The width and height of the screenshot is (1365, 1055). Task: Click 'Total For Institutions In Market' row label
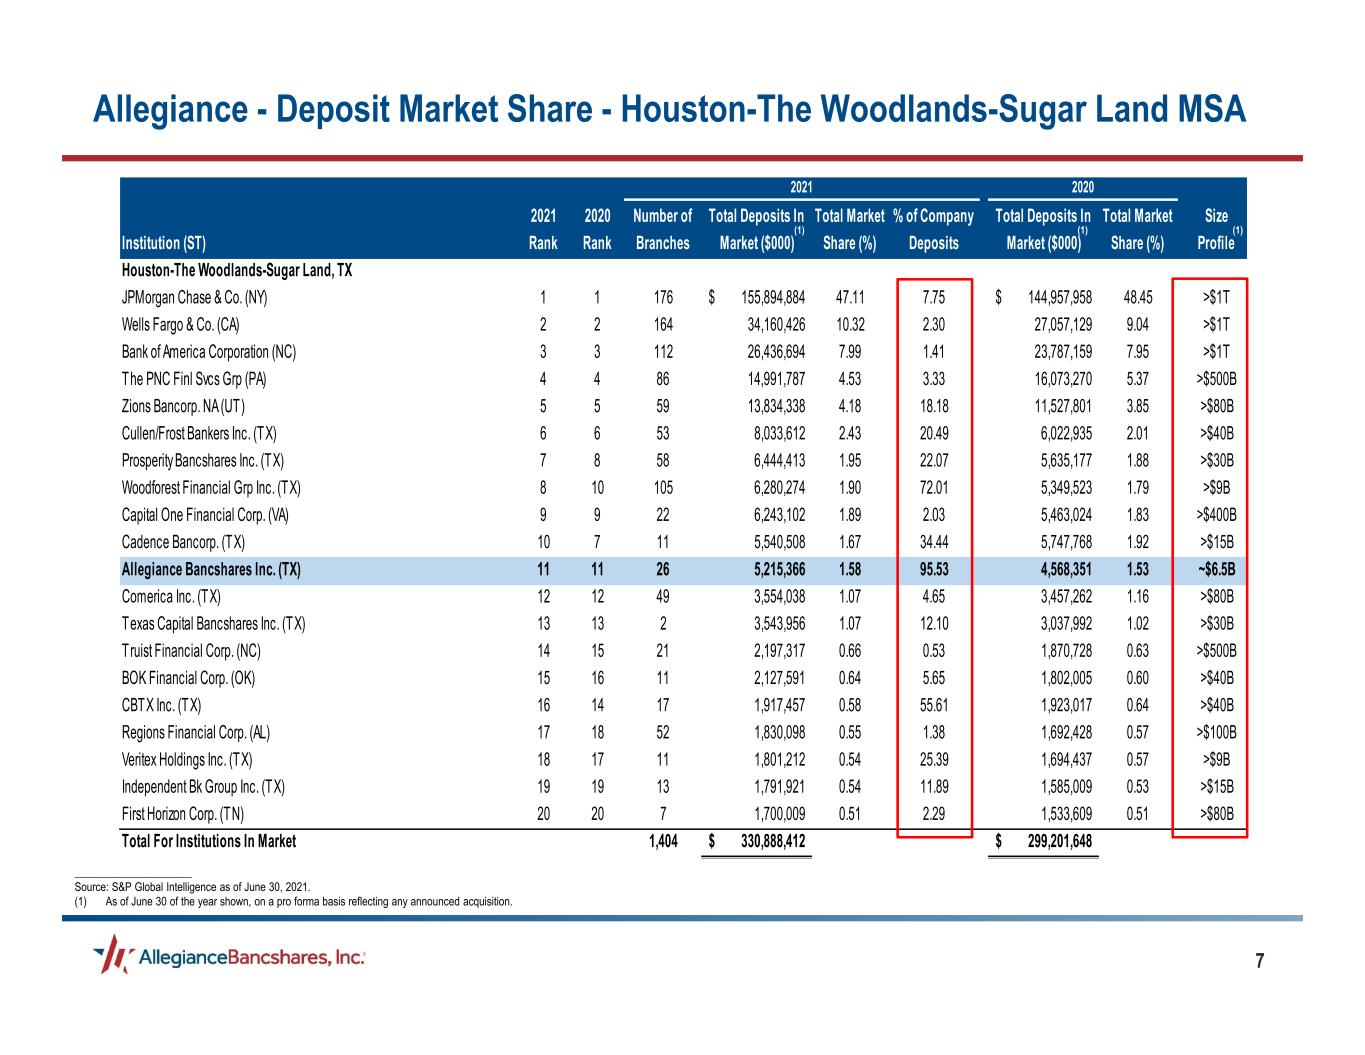point(209,842)
